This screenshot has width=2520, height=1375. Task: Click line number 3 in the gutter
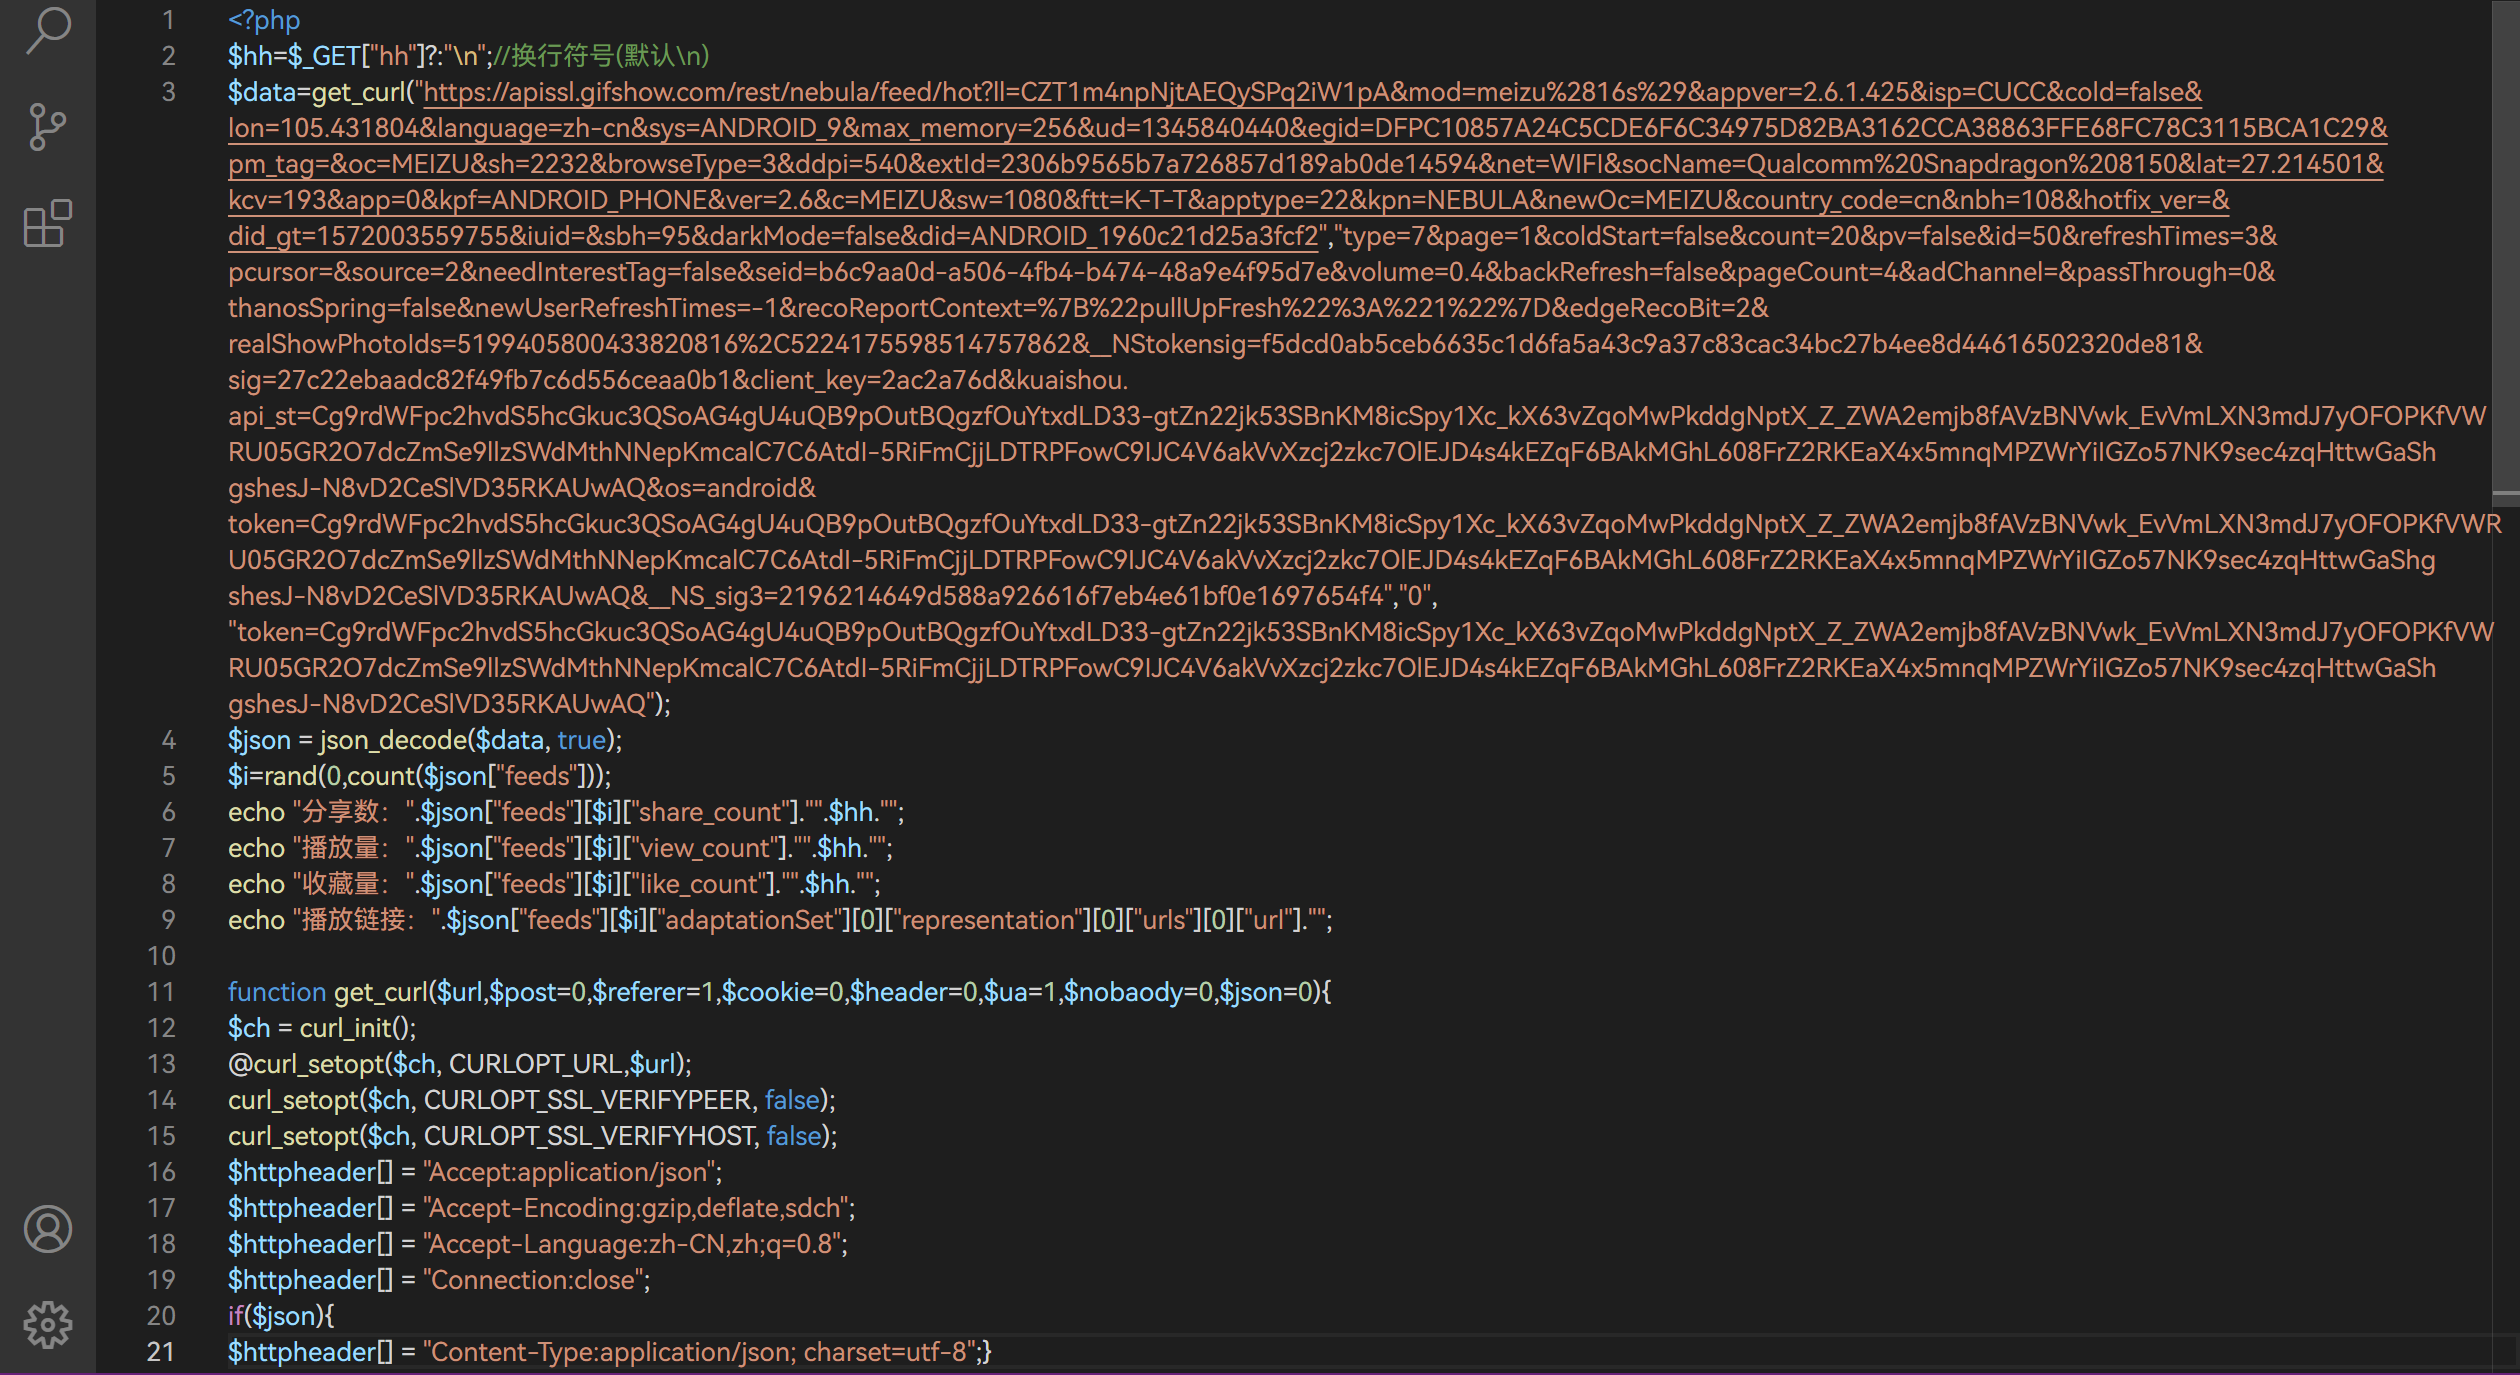coord(168,92)
